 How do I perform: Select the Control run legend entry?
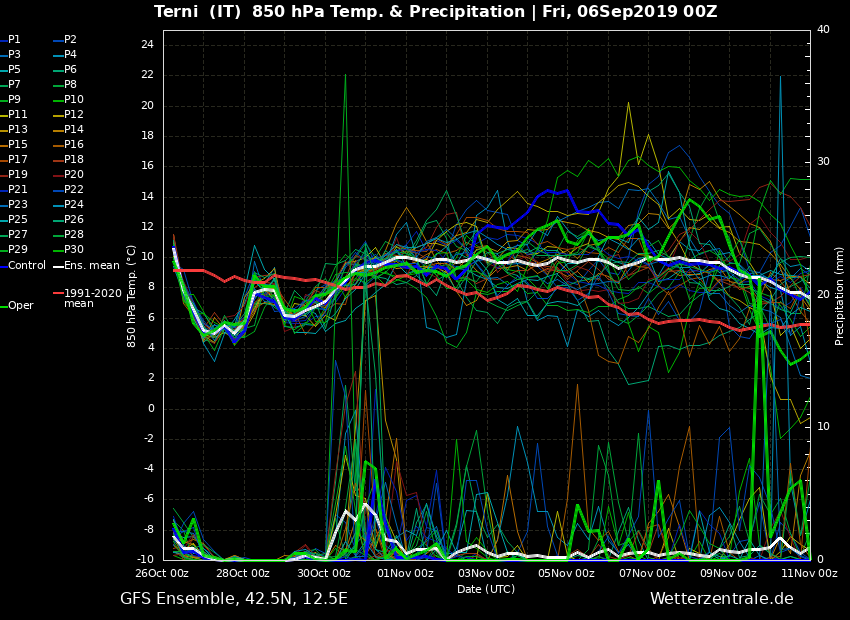[x=27, y=265]
